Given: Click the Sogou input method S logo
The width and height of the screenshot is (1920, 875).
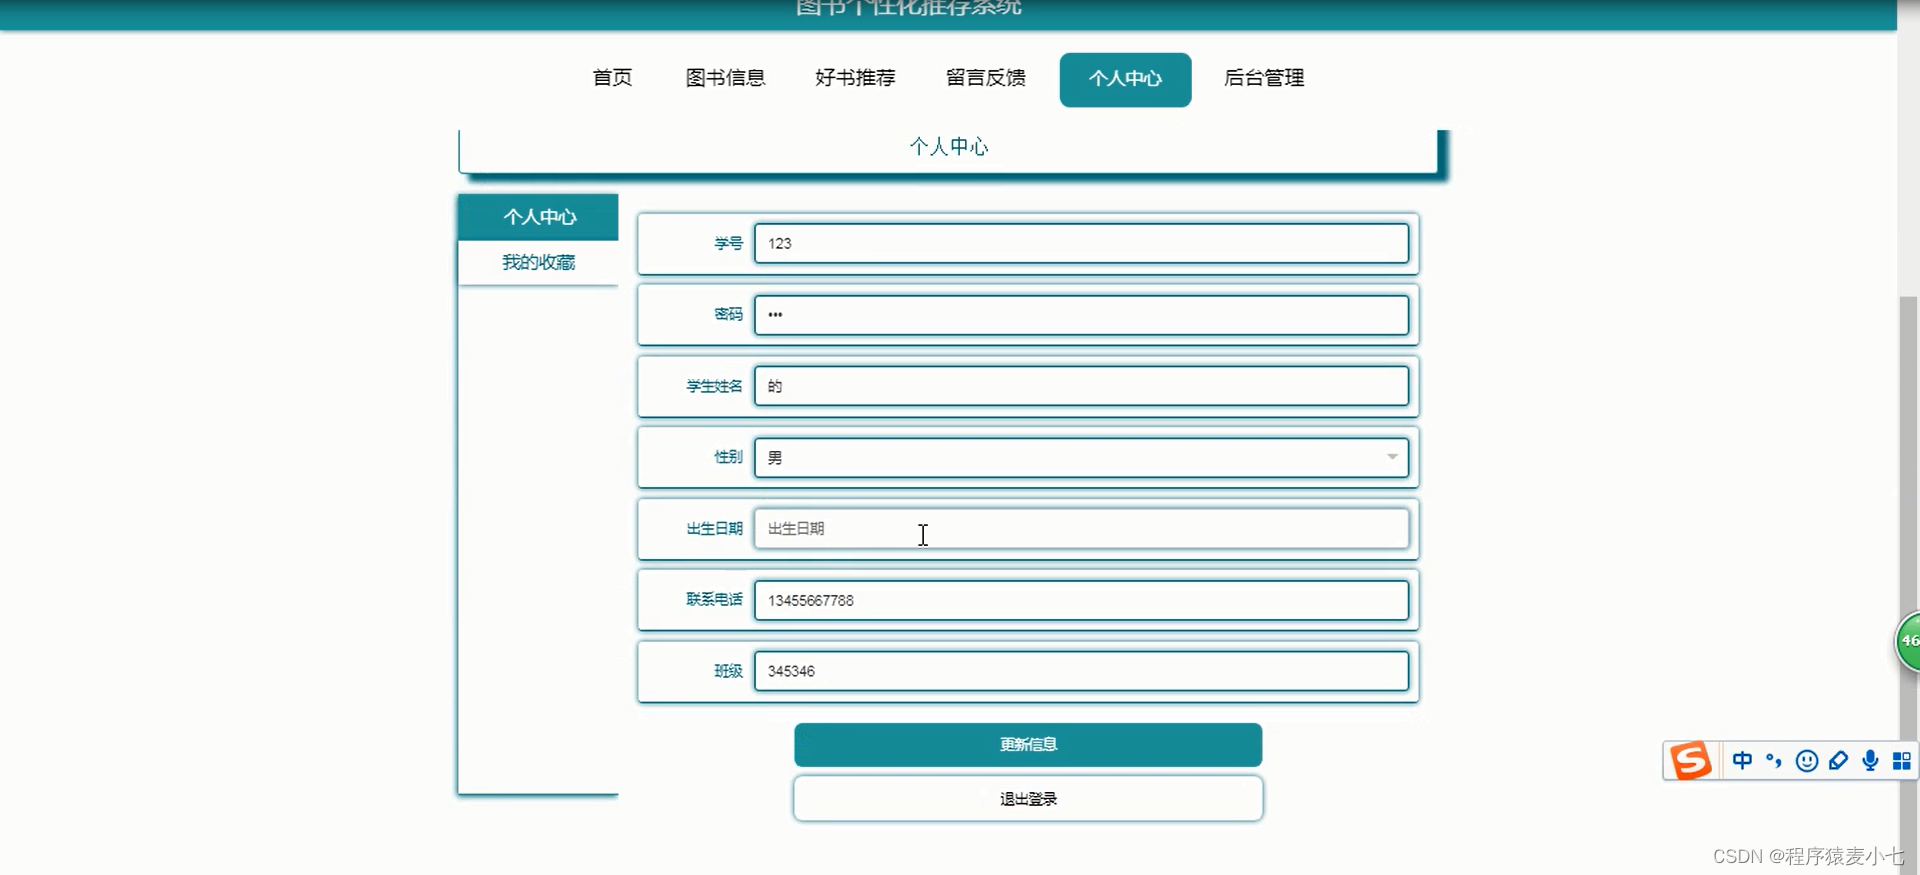Looking at the screenshot, I should pyautogui.click(x=1691, y=761).
